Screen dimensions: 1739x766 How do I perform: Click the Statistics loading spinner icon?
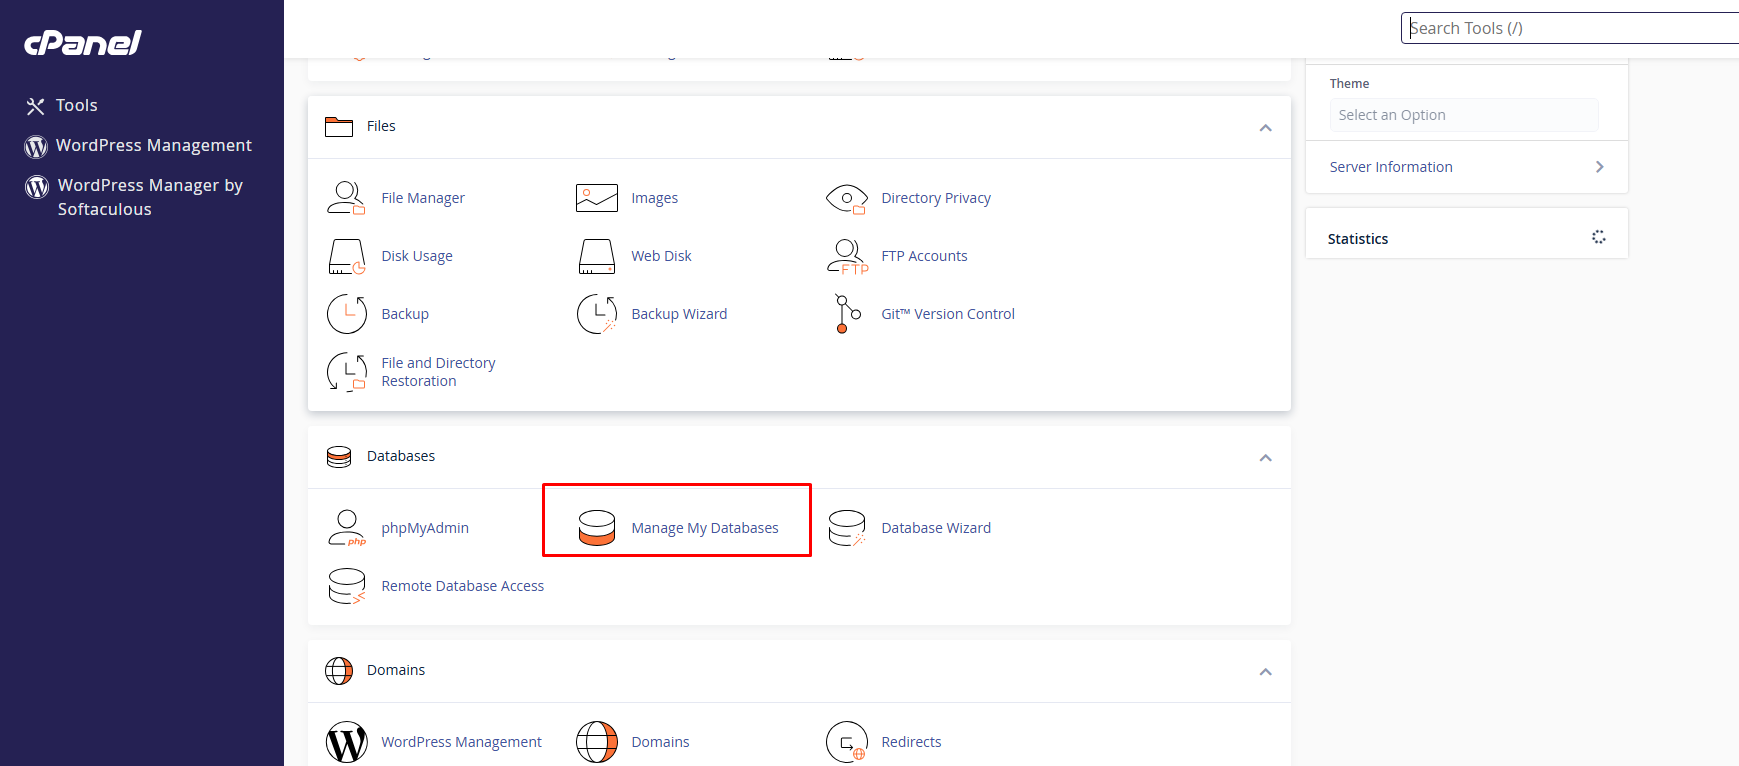[1599, 237]
